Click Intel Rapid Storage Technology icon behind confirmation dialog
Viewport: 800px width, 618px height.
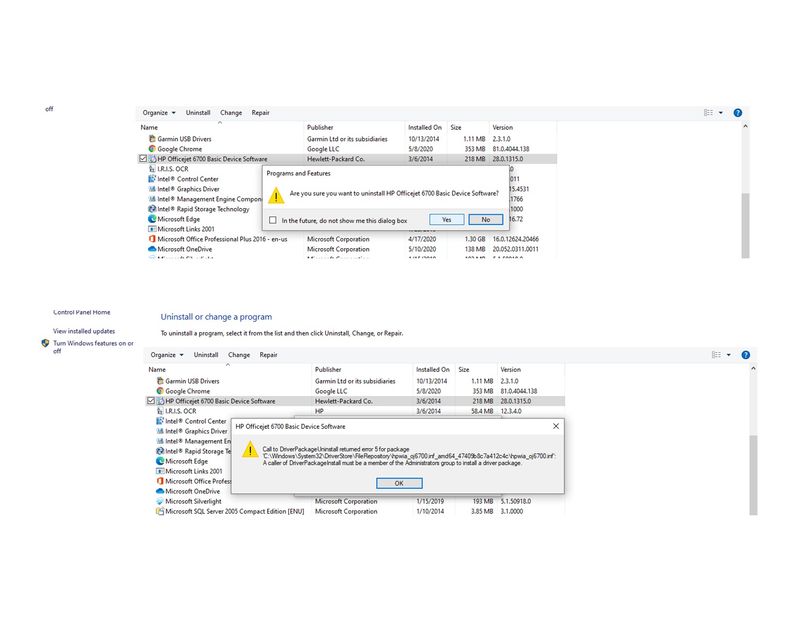(x=152, y=209)
